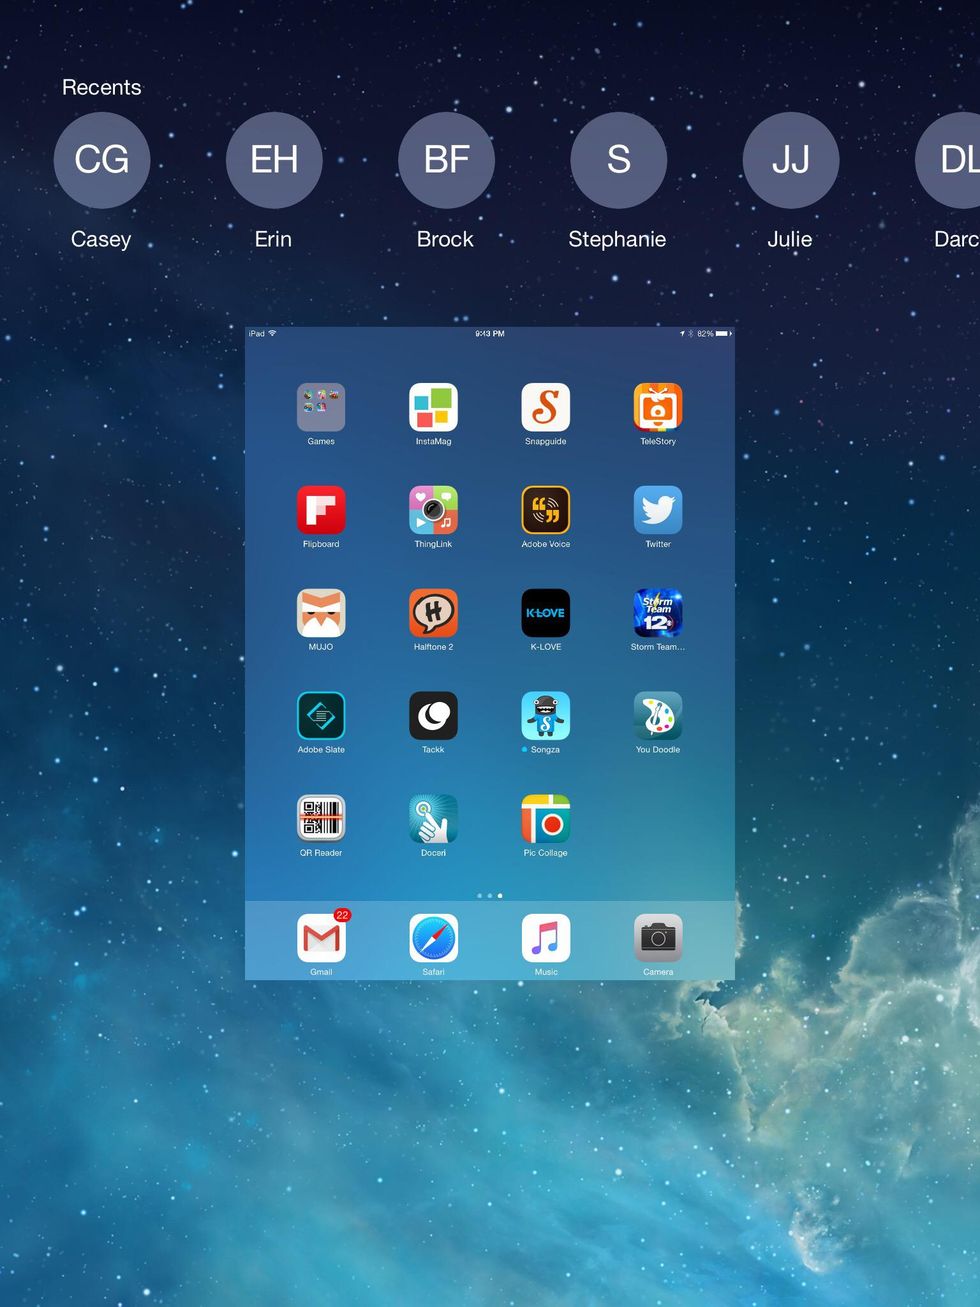Launch the ThingLink app
The image size is (980, 1307).
[433, 510]
